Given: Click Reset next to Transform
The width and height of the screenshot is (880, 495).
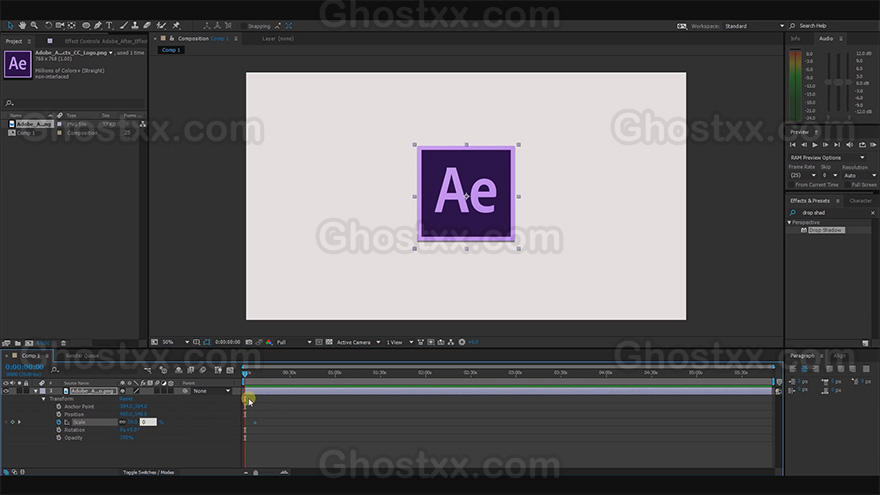Looking at the screenshot, I should (126, 398).
